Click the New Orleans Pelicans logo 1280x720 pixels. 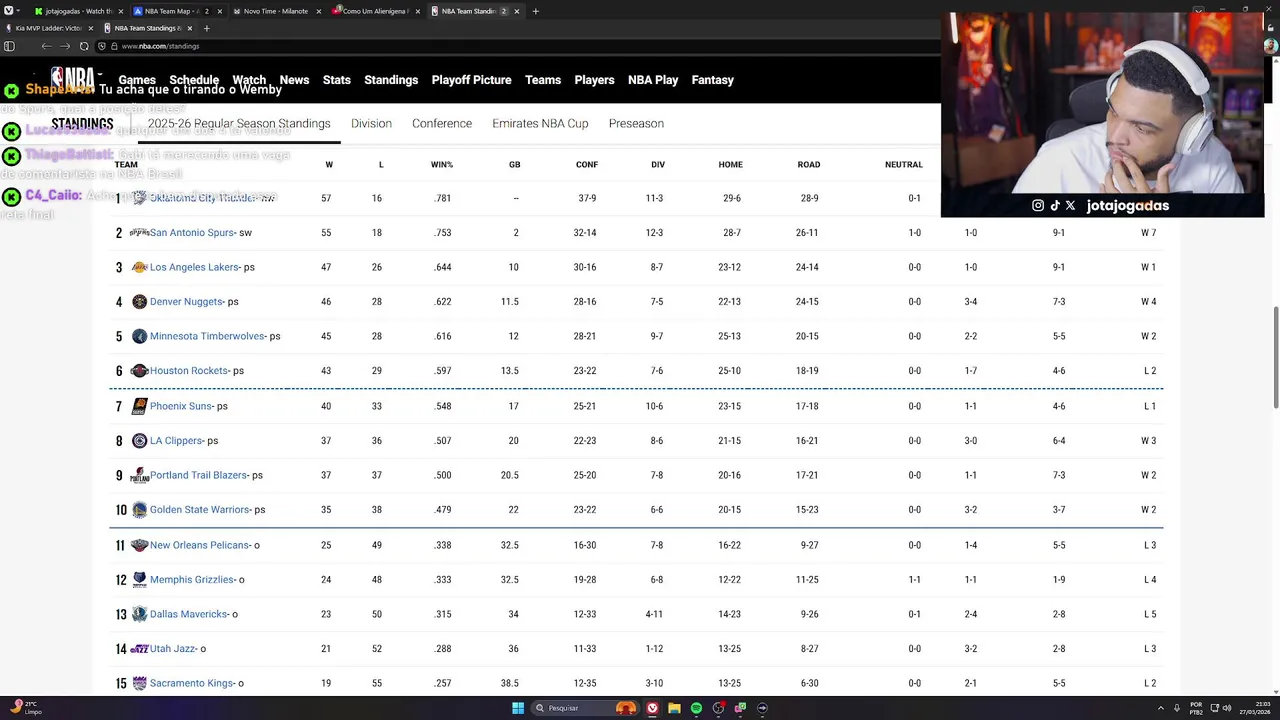pyautogui.click(x=139, y=545)
